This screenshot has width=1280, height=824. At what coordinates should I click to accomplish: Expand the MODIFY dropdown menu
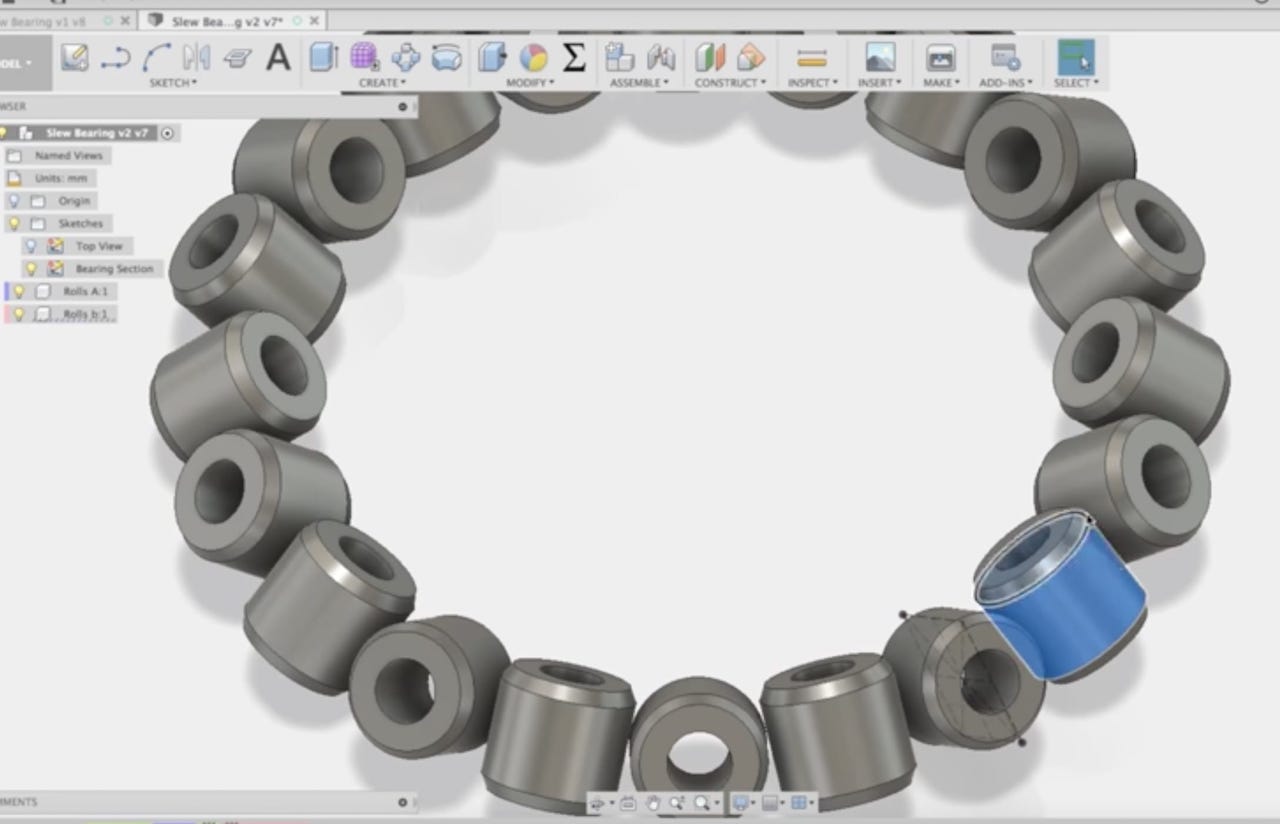click(x=529, y=83)
